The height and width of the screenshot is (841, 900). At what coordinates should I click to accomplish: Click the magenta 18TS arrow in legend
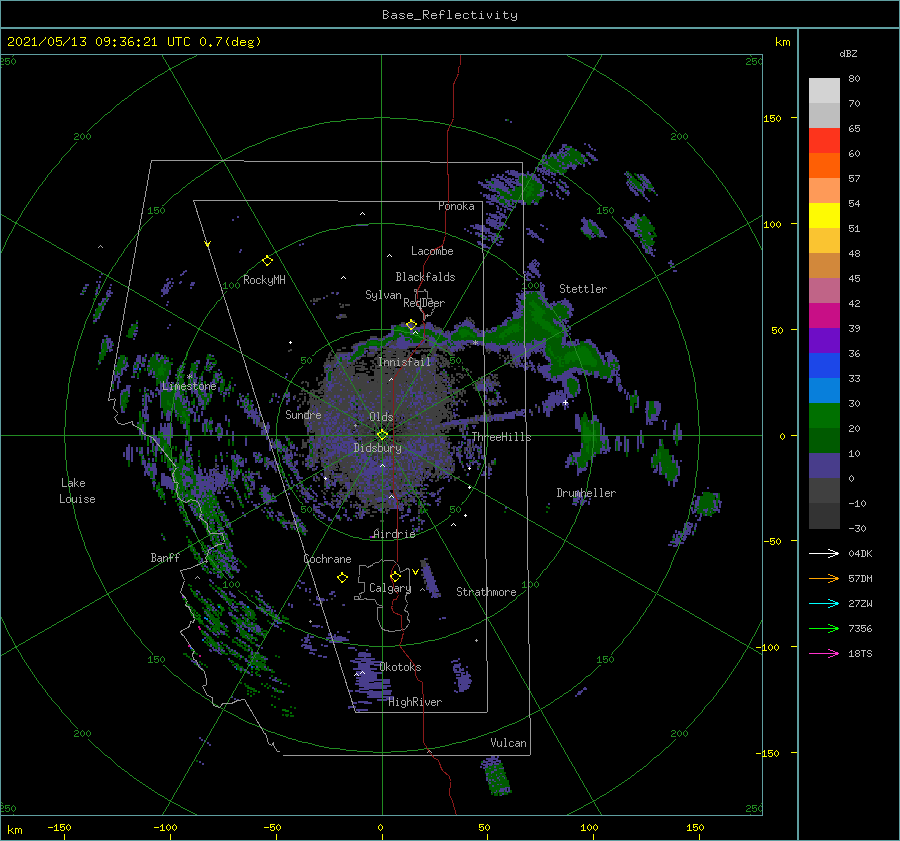(824, 653)
